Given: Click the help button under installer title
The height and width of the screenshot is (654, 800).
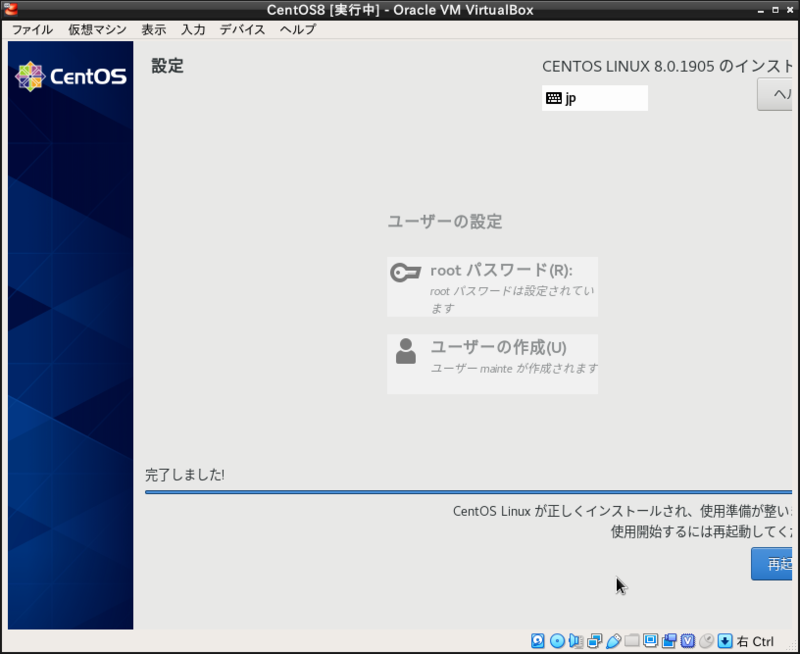Looking at the screenshot, I should tap(774, 94).
